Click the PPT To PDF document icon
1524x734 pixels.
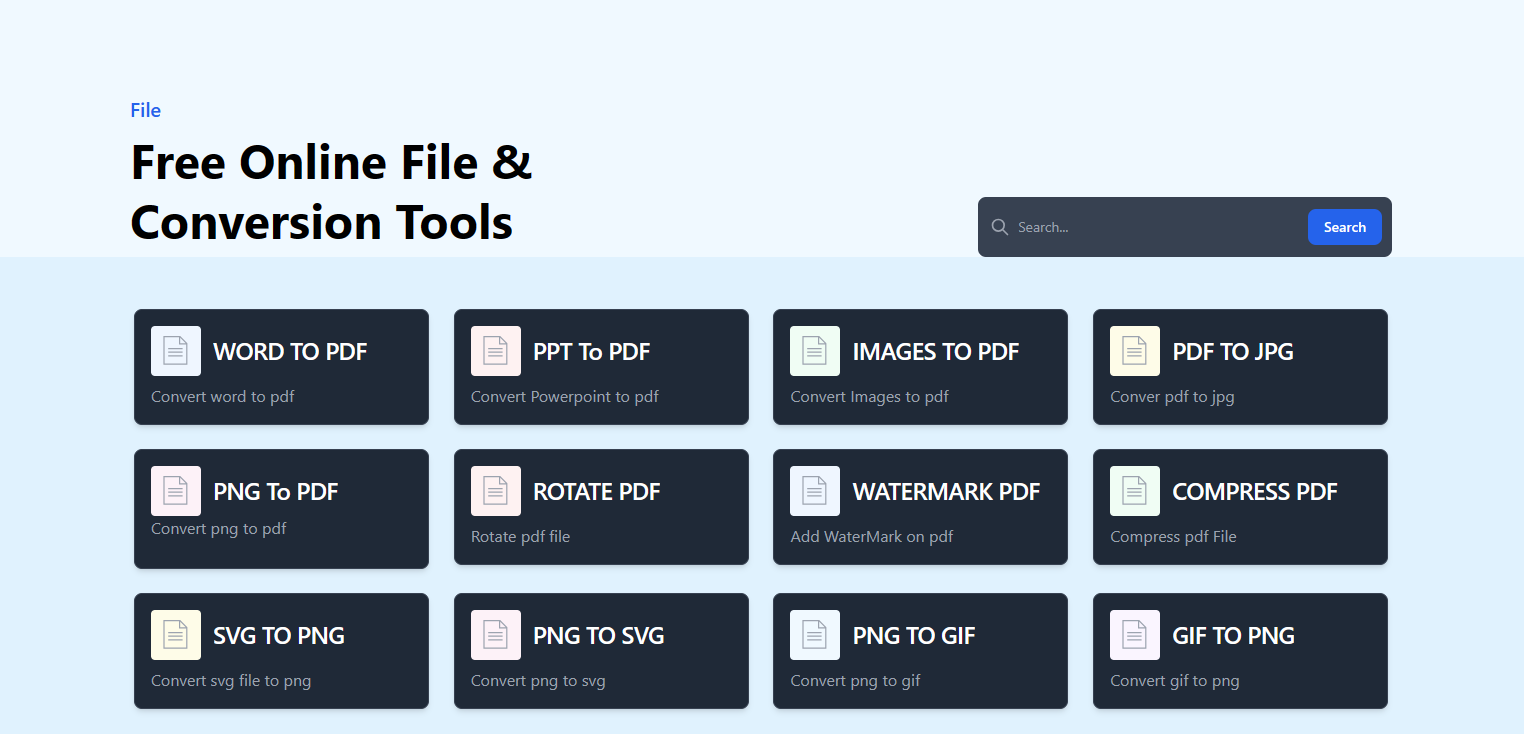496,351
